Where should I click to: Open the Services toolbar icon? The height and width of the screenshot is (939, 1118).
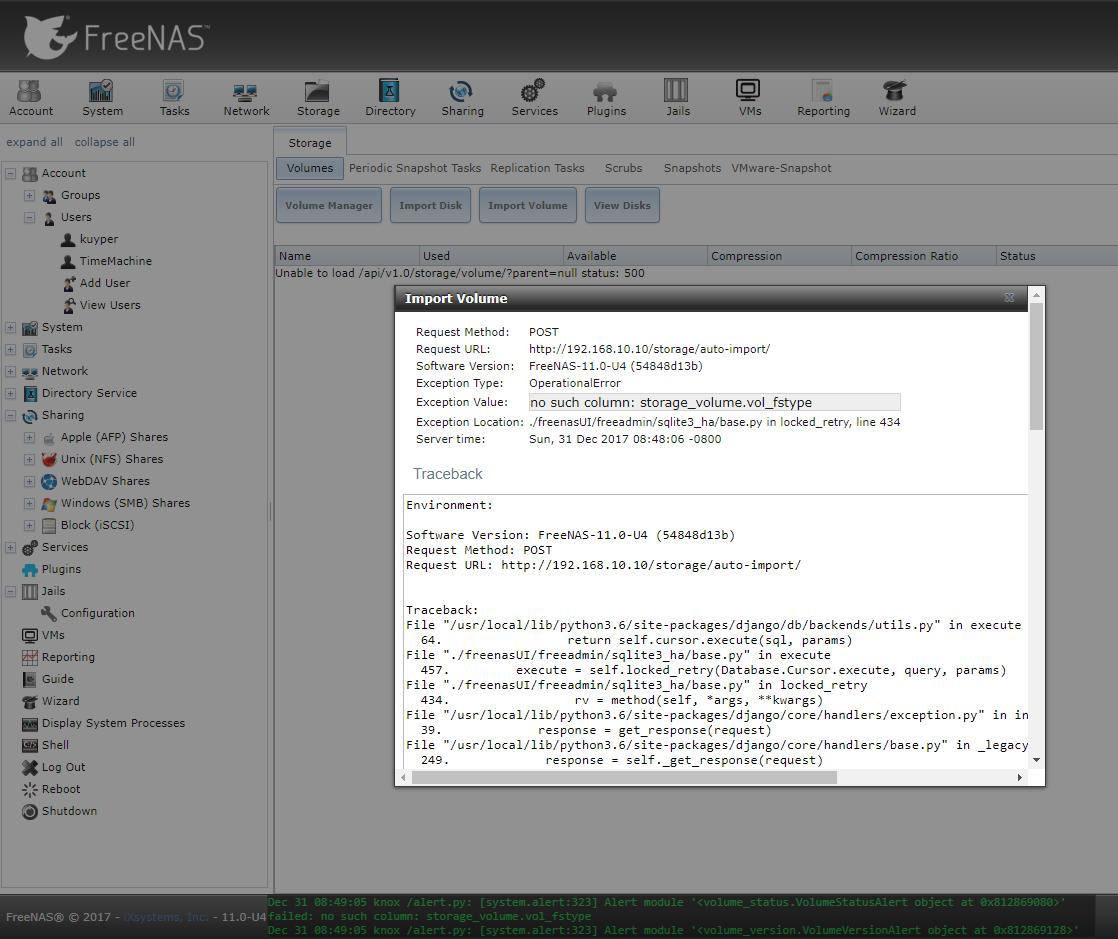[x=534, y=98]
